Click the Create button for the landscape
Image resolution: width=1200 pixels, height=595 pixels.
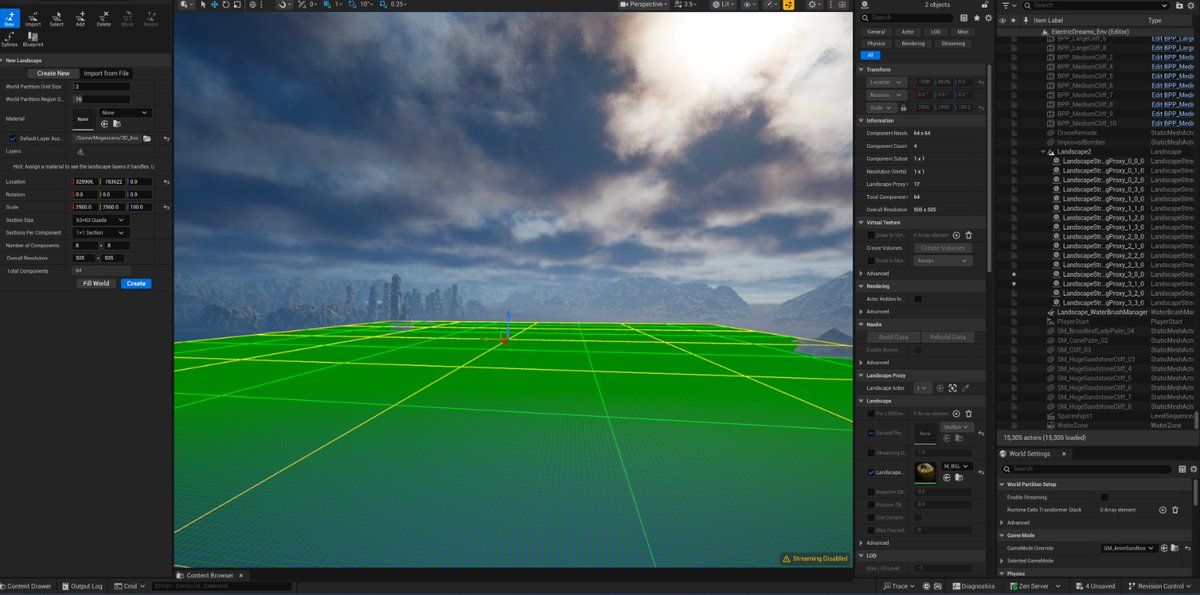click(135, 283)
